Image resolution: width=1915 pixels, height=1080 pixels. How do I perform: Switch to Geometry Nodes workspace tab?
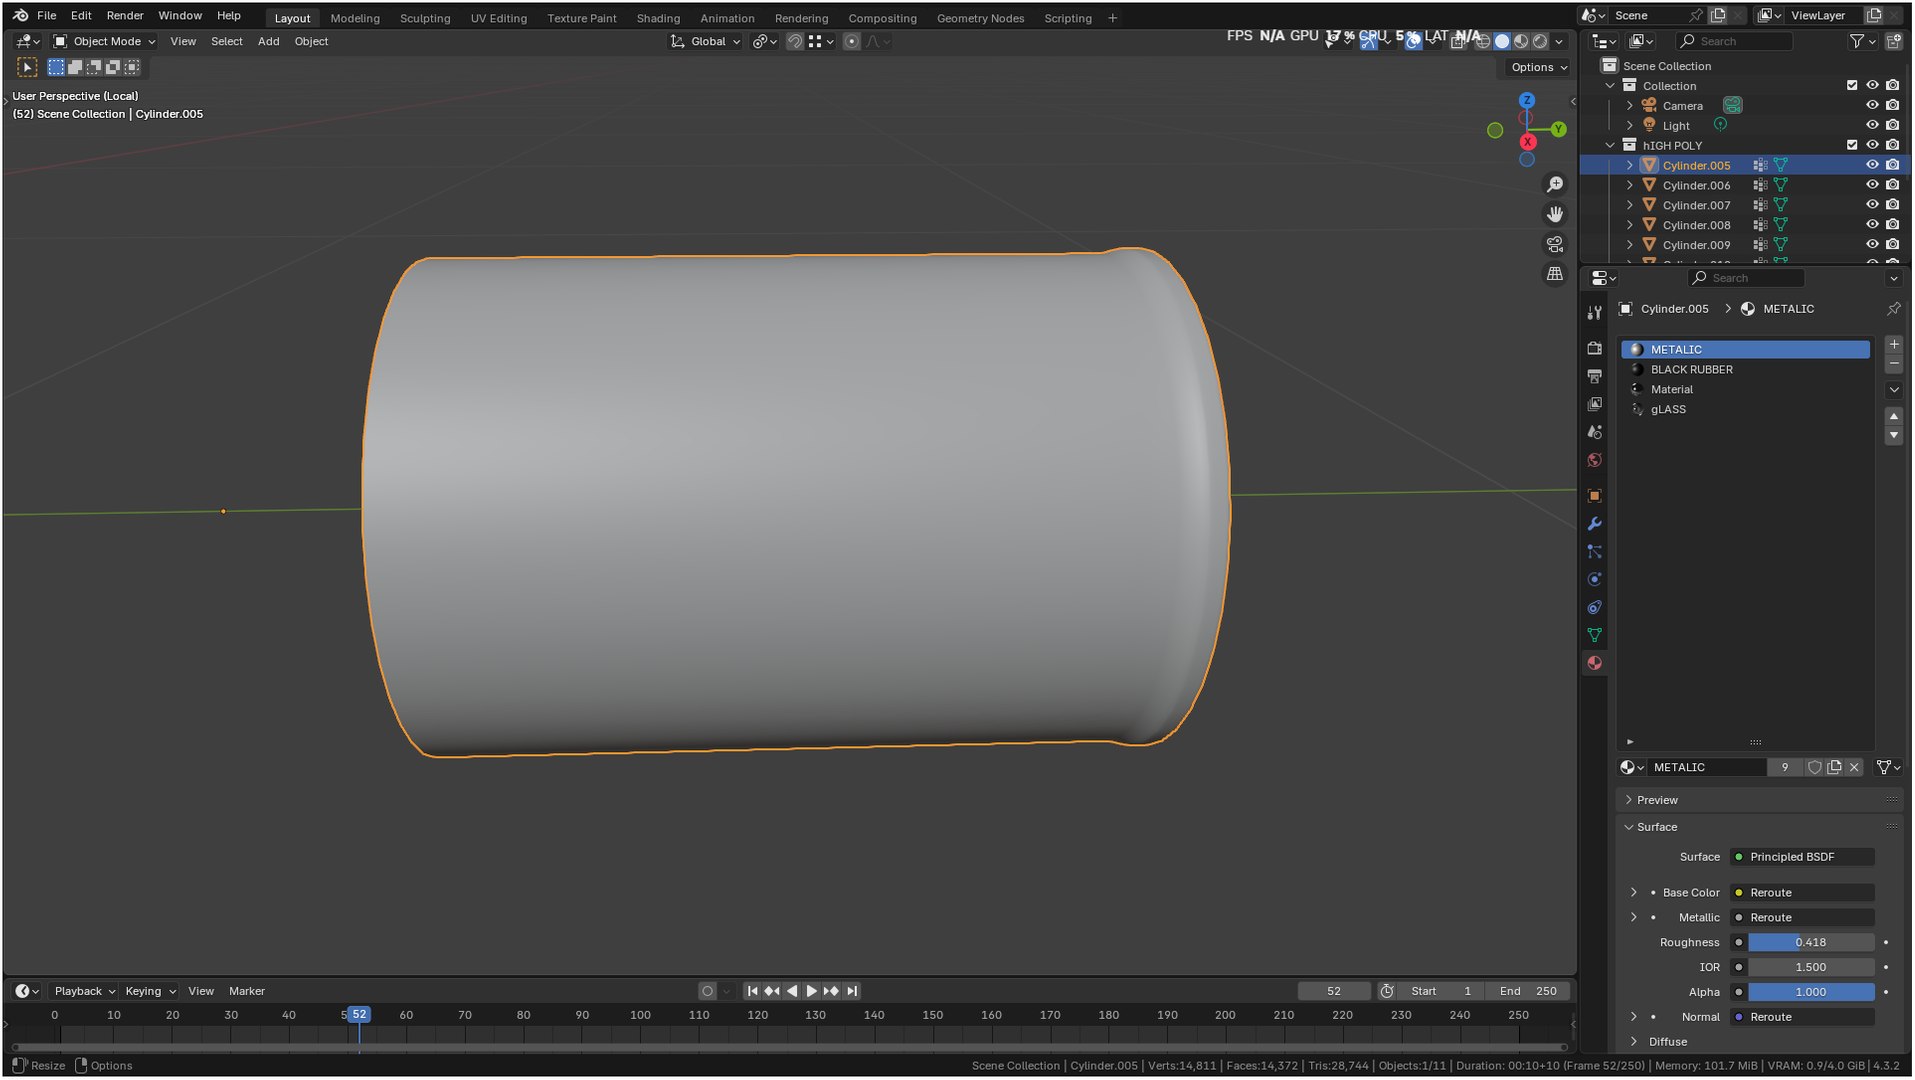pos(980,18)
